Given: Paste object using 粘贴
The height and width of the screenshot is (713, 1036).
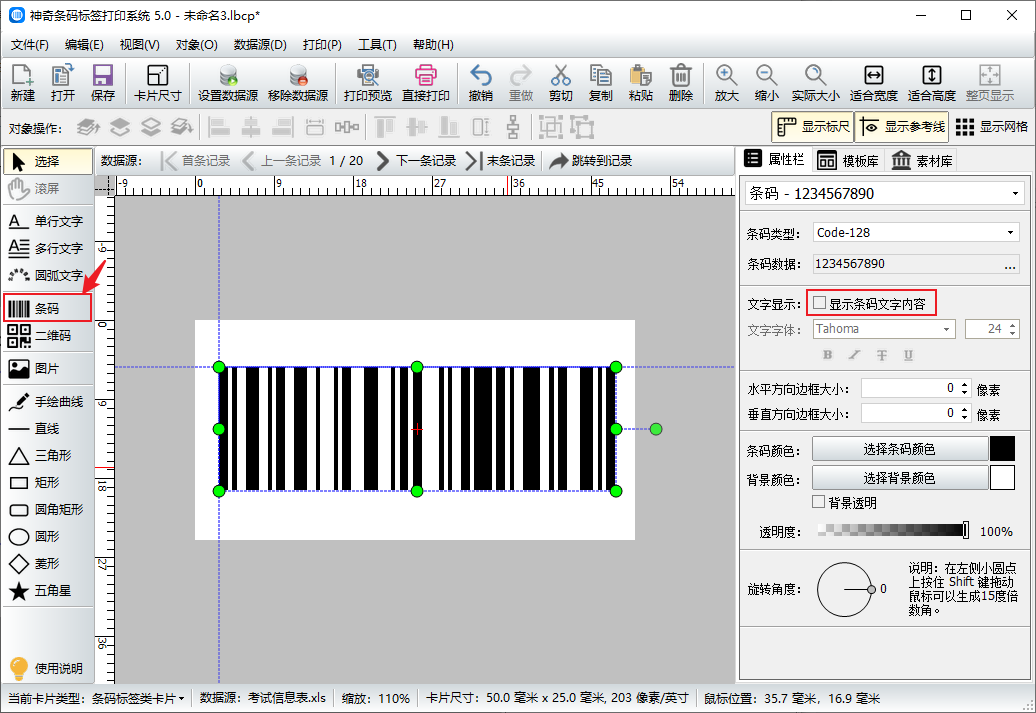Looking at the screenshot, I should [x=640, y=83].
